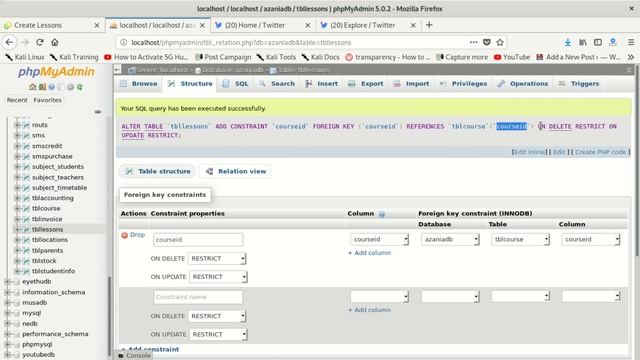Click the Save to Pocket icon
The width and height of the screenshot is (640, 360).
pyautogui.click(x=487, y=42)
